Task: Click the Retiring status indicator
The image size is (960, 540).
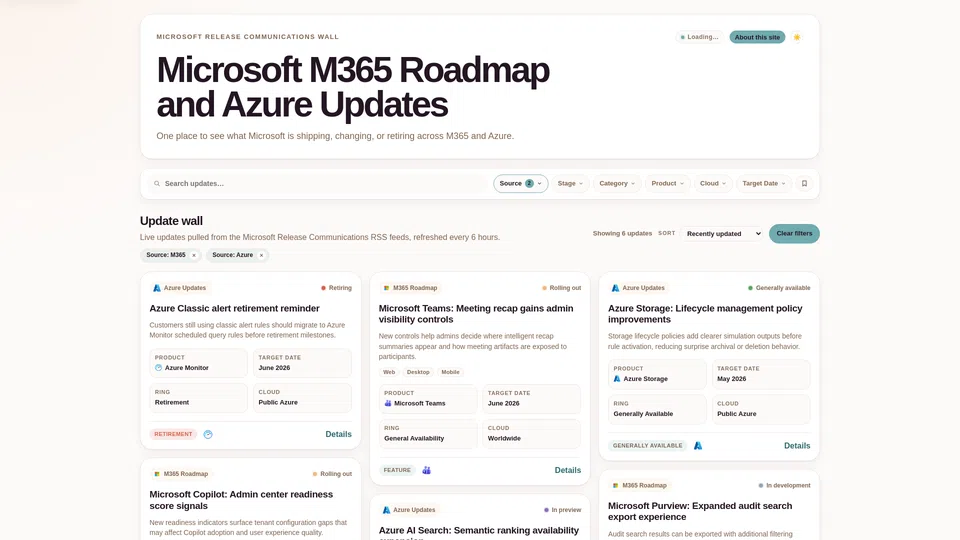Action: point(336,288)
